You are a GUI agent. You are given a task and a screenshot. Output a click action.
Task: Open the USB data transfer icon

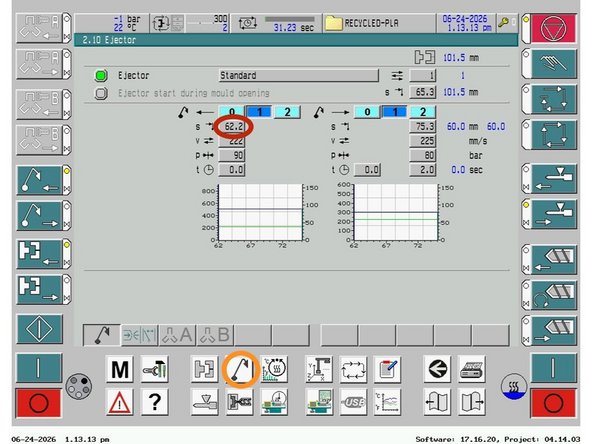(x=353, y=402)
